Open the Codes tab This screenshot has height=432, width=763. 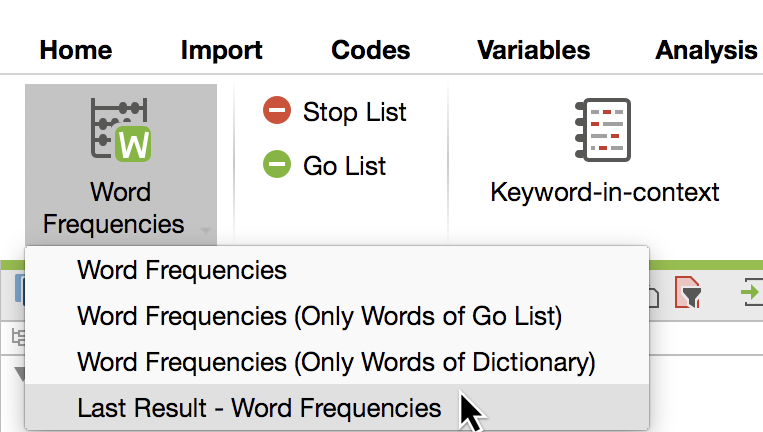coord(370,50)
